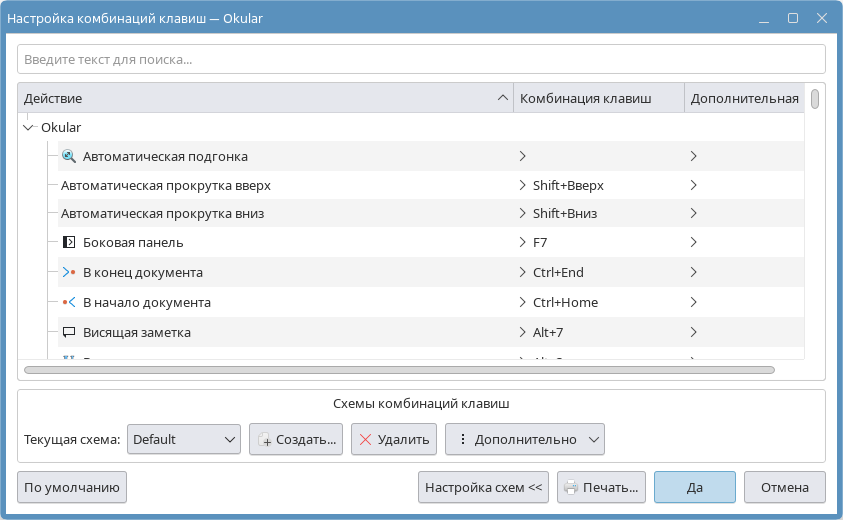Expand the Shift+Вверх shortcut chevron
Screen dimensions: 843x520
tap(522, 185)
